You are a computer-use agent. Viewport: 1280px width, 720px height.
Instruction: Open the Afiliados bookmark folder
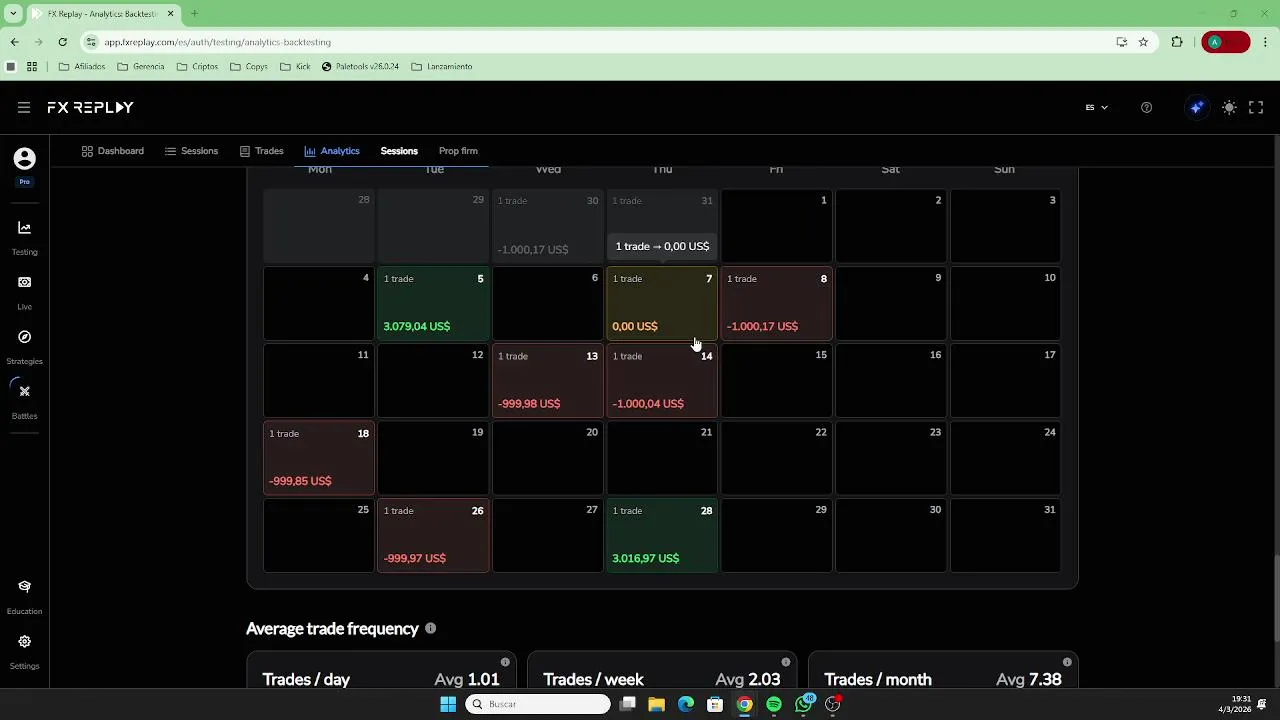click(82, 67)
